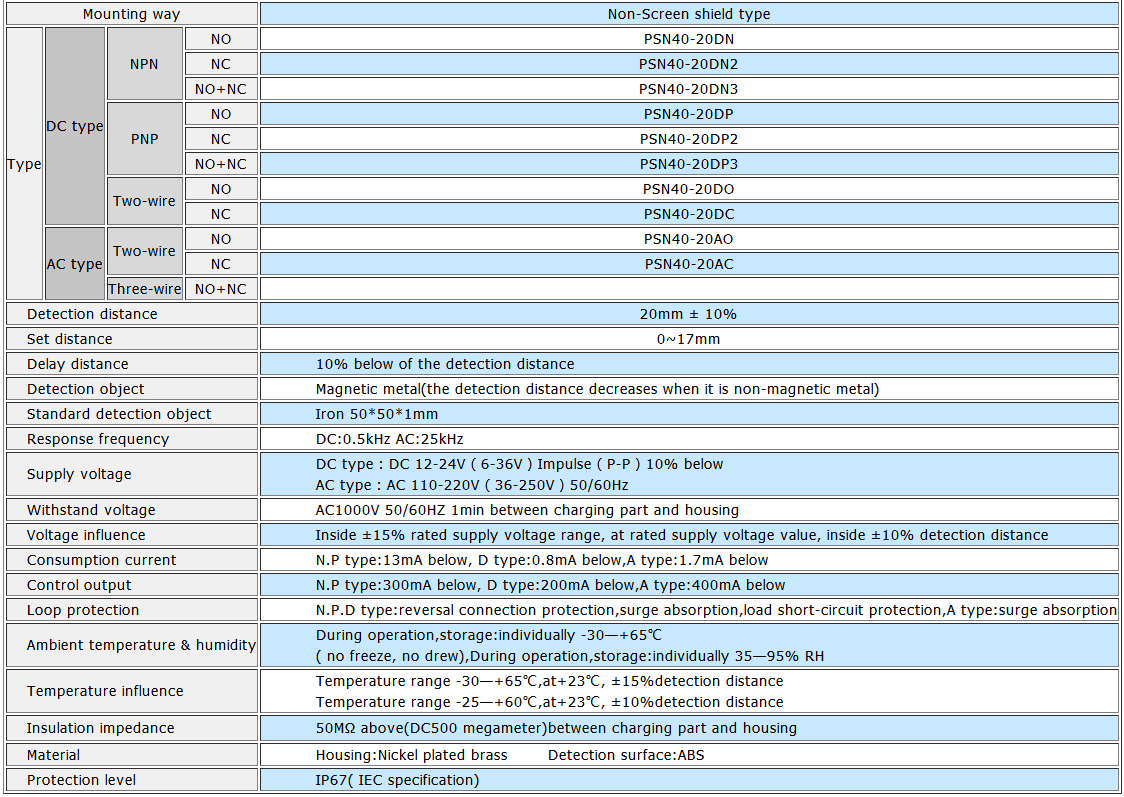Click the "NO" cell beside PSN40-20DN
The height and width of the screenshot is (797, 1124).
222,39
